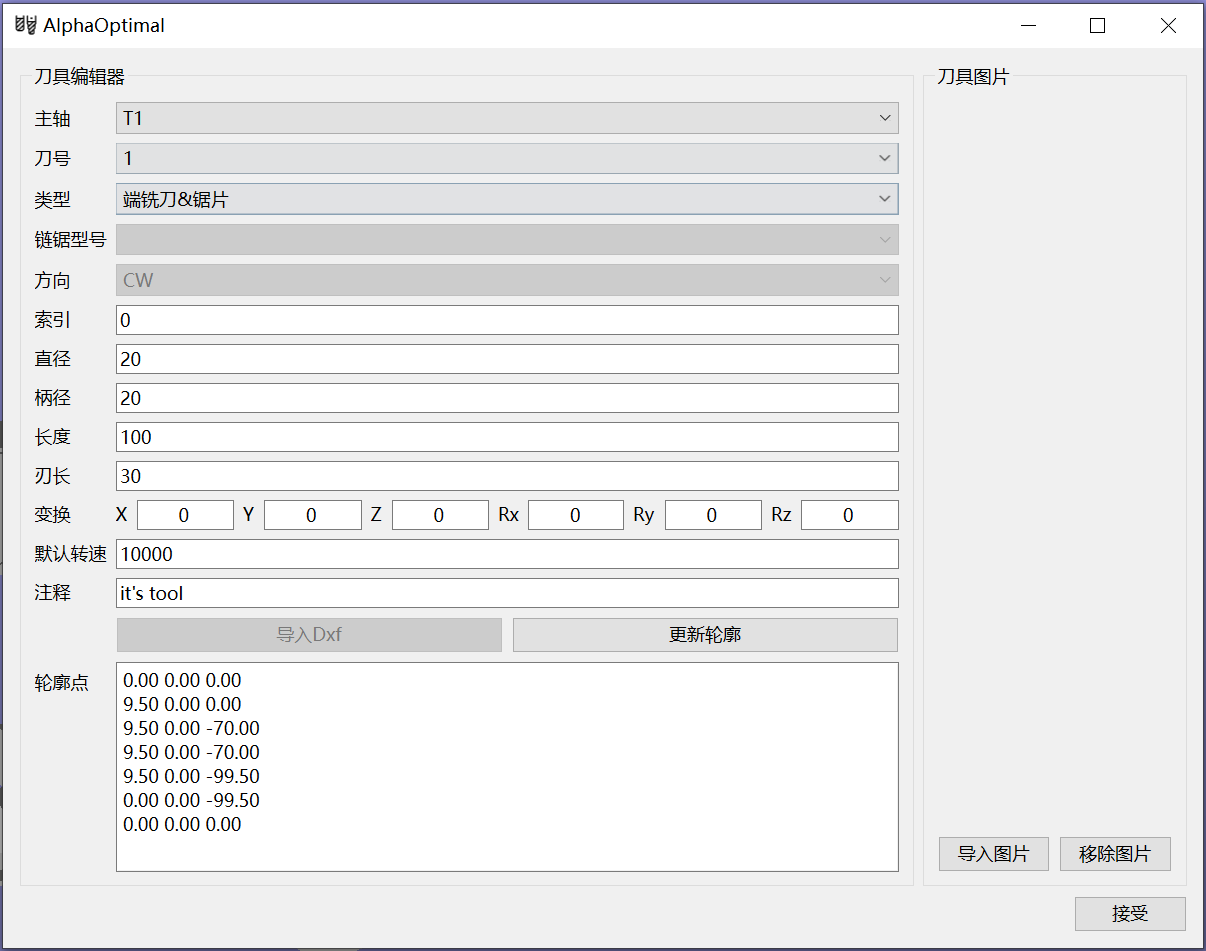Click into the 直径 field
Viewport: 1206px width, 951px height.
tap(507, 359)
